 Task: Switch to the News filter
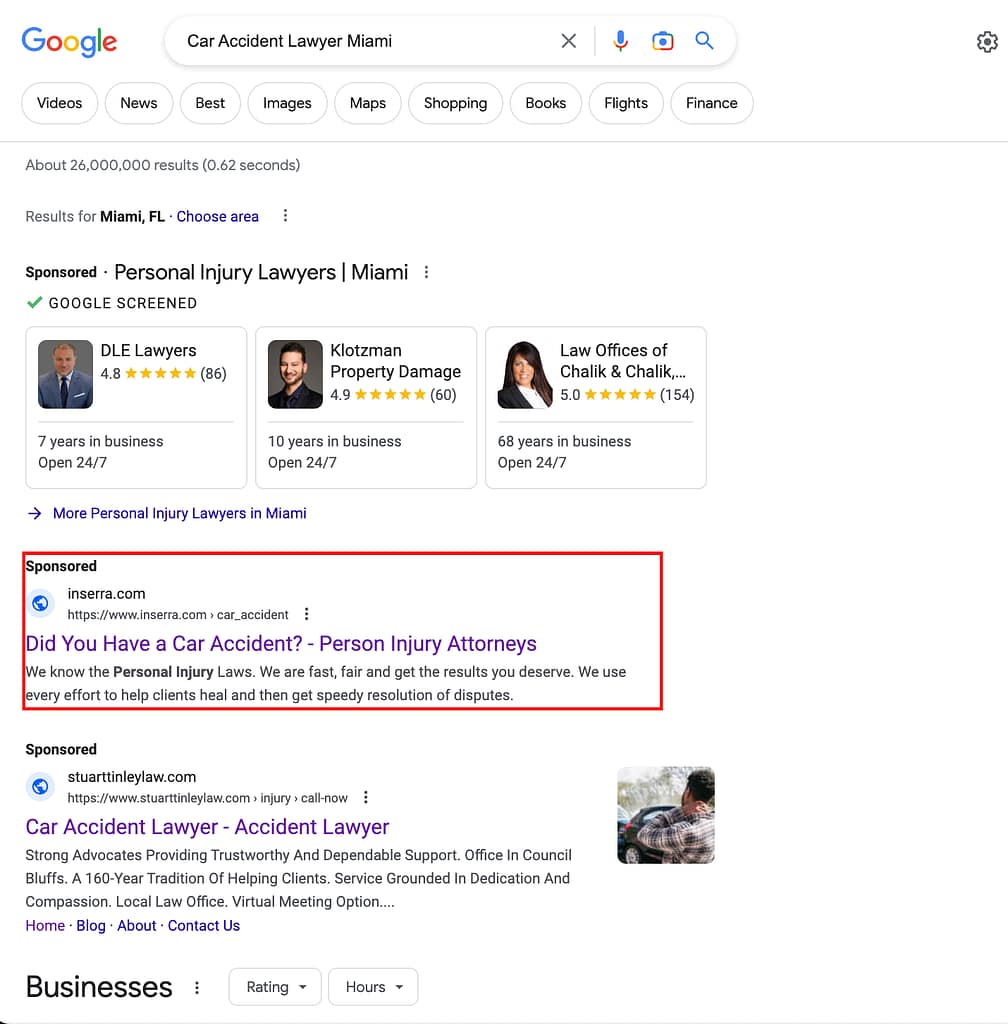point(138,103)
